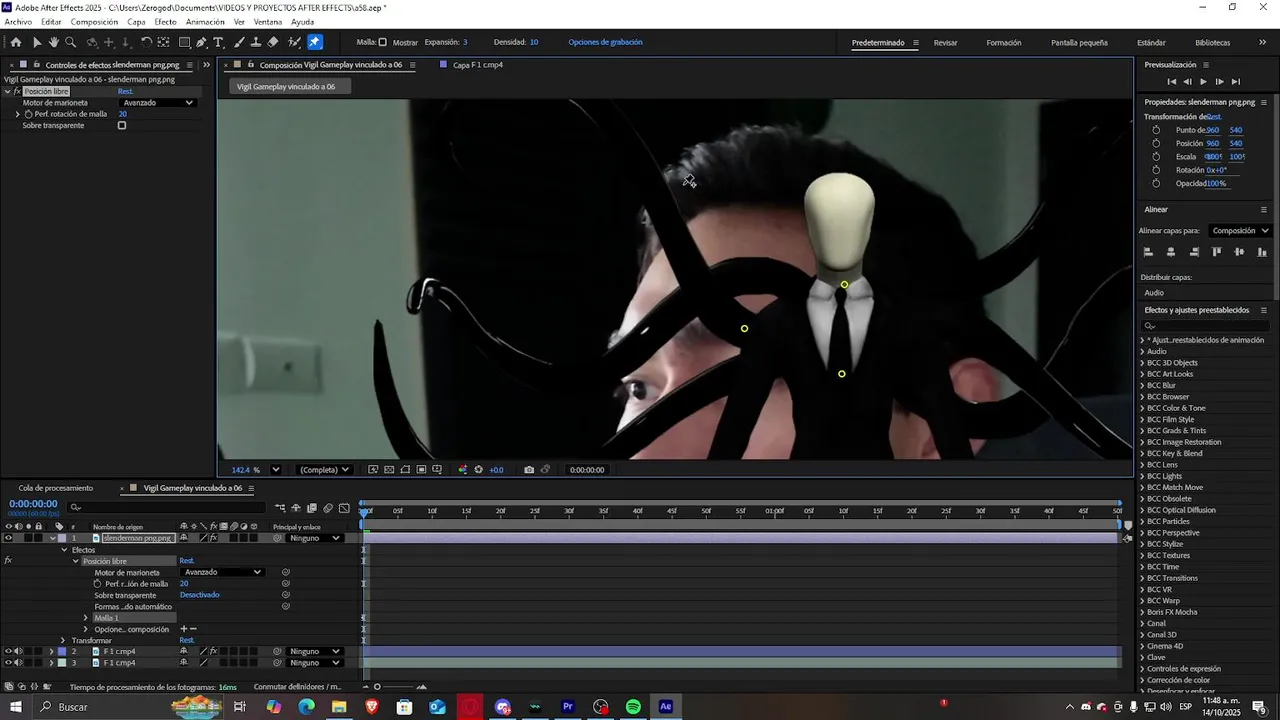
Task: Click the Play button in Previsualización panel
Action: 1203,82
